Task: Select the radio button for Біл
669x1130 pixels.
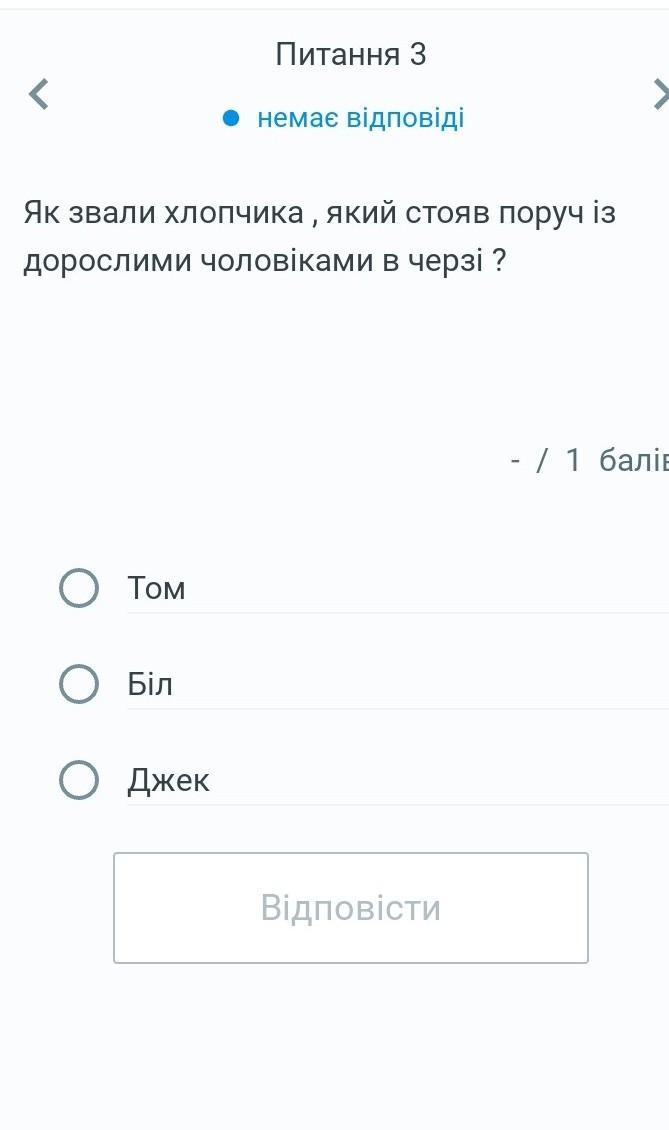Action: pos(79,684)
